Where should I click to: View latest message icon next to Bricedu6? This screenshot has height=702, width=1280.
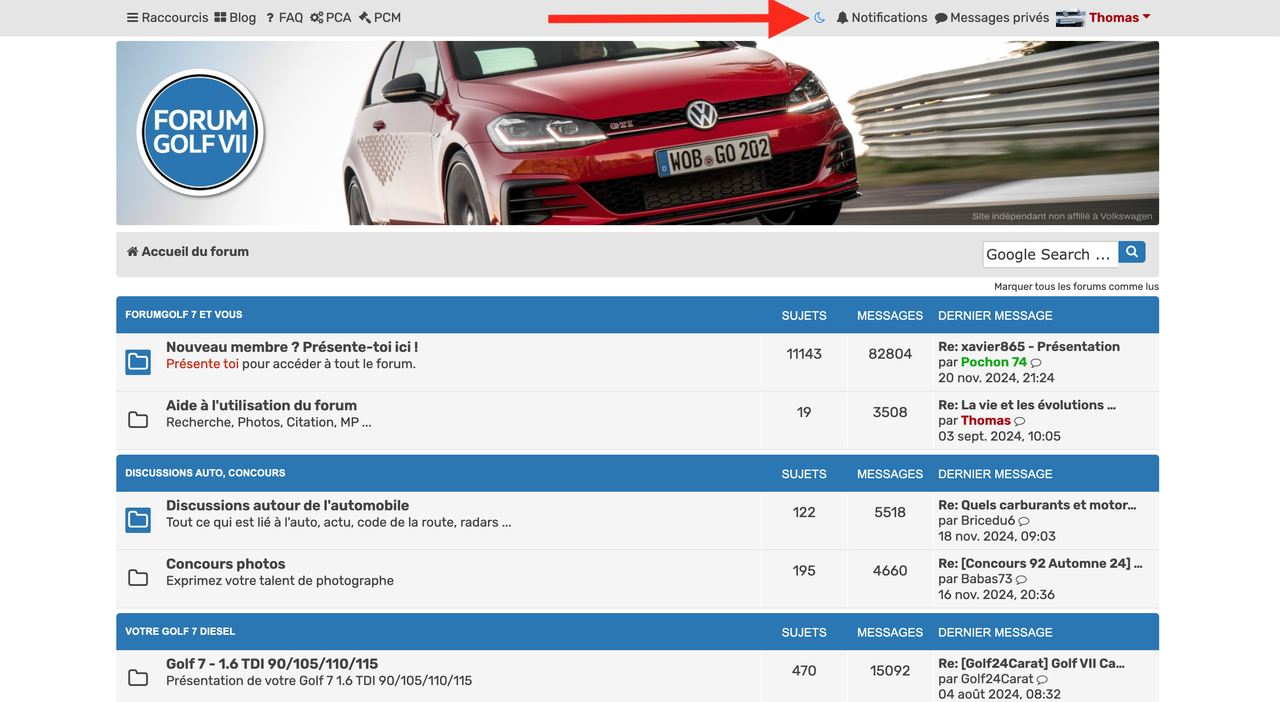coord(1024,521)
